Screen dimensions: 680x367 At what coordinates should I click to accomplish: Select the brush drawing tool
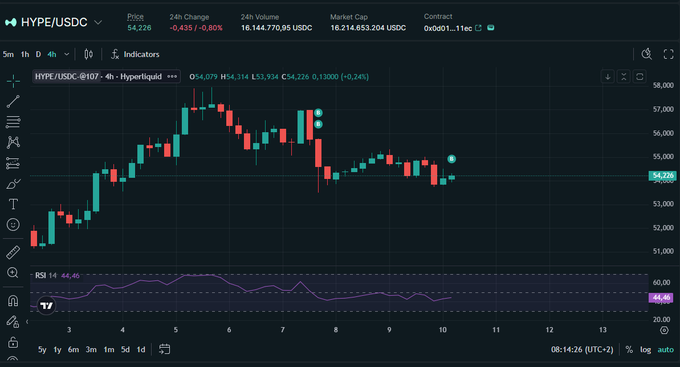coord(13,184)
